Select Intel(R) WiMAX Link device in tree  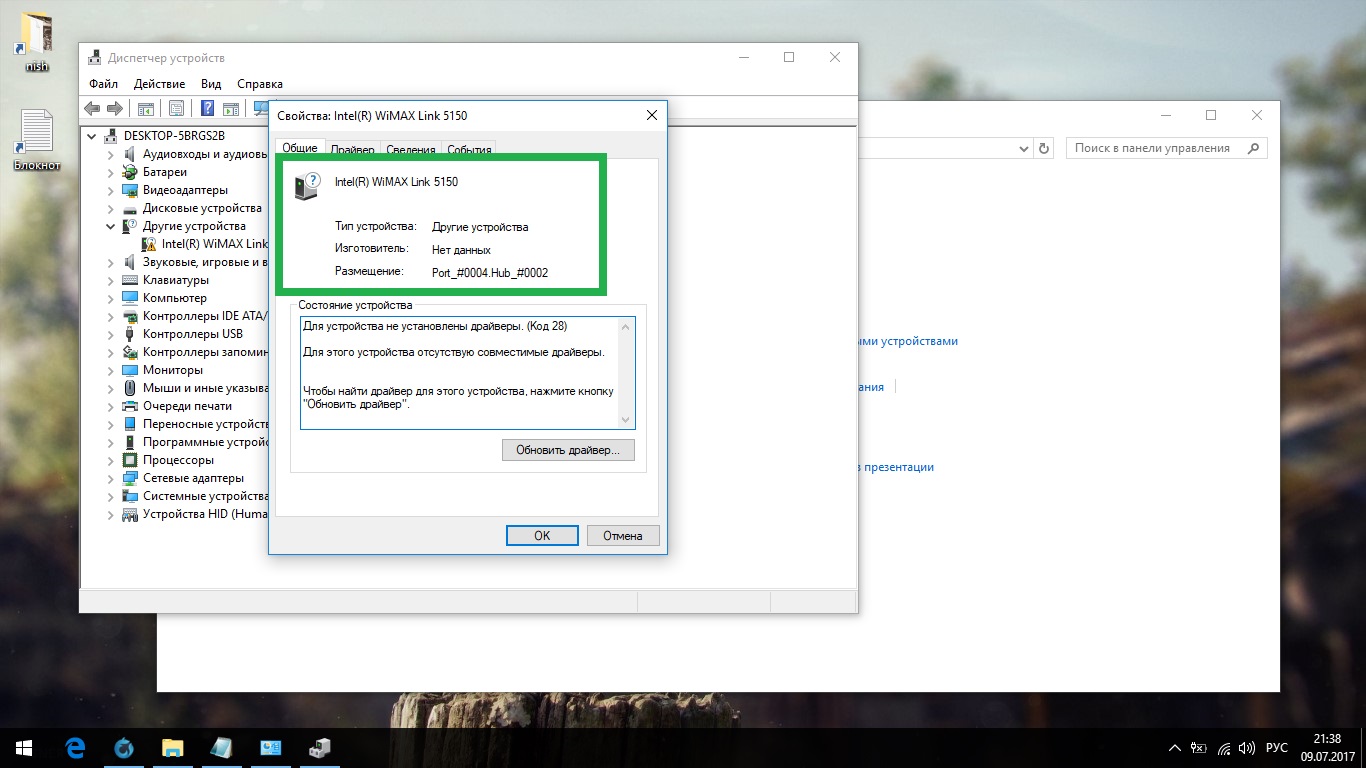click(x=215, y=244)
